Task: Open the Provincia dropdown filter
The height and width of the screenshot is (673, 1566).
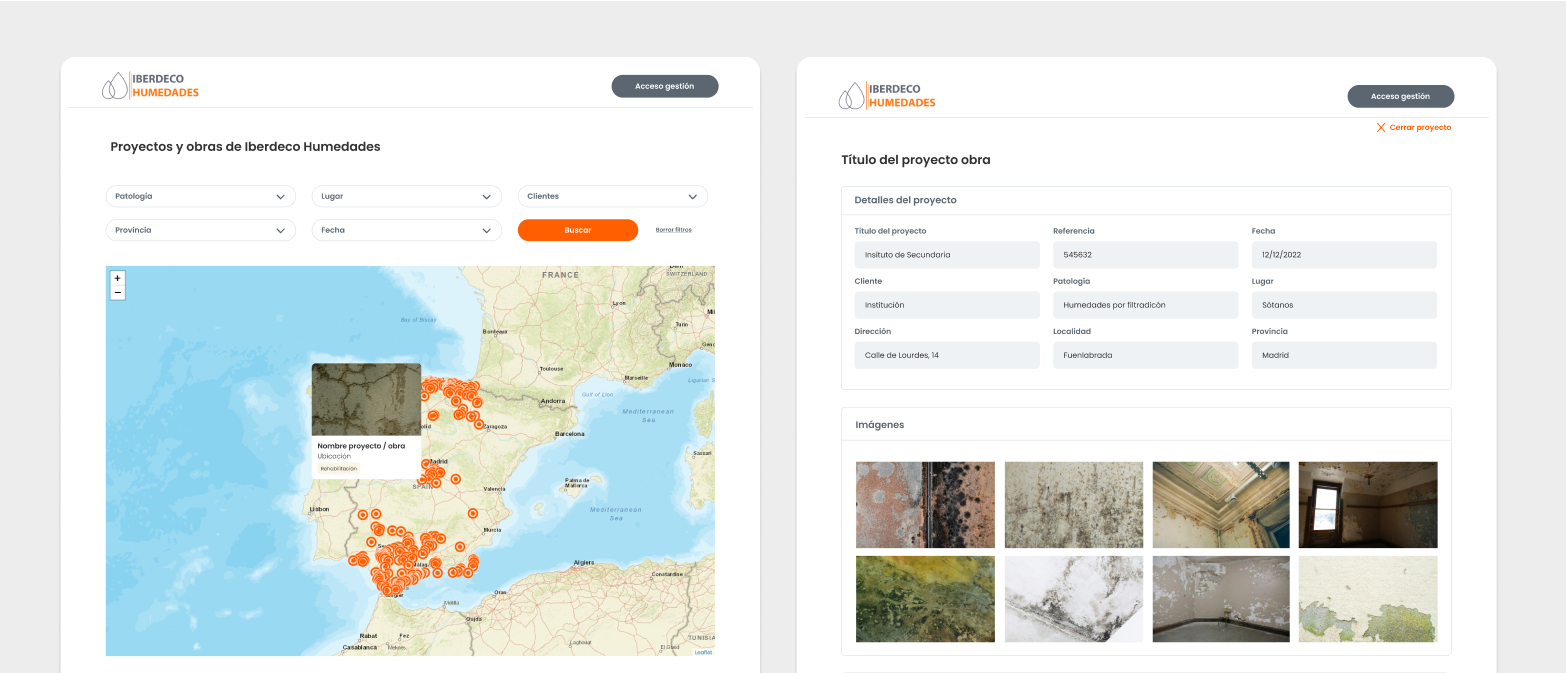Action: tap(200, 230)
